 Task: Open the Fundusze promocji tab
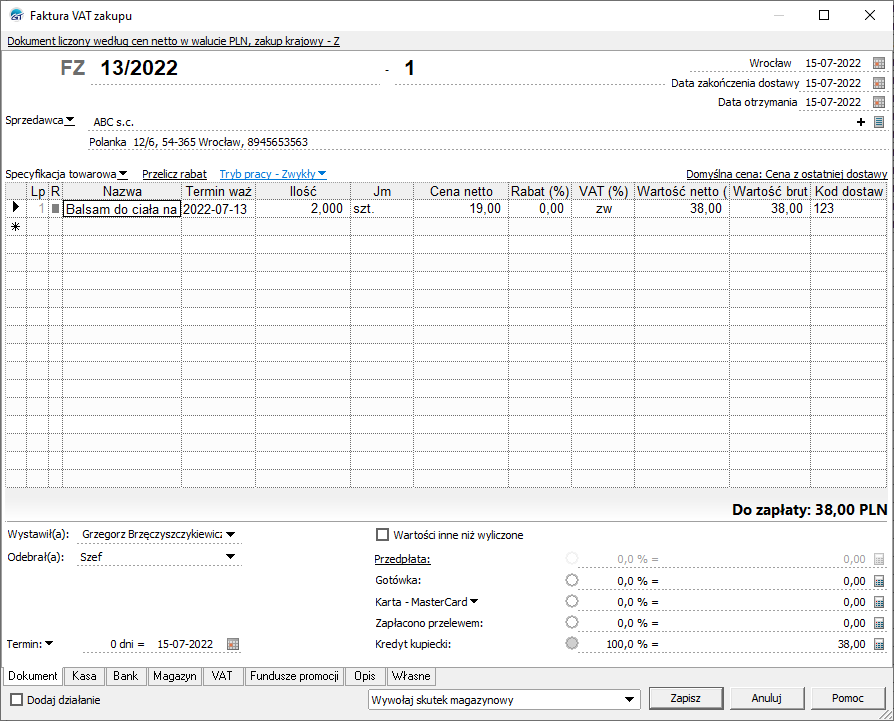click(295, 677)
